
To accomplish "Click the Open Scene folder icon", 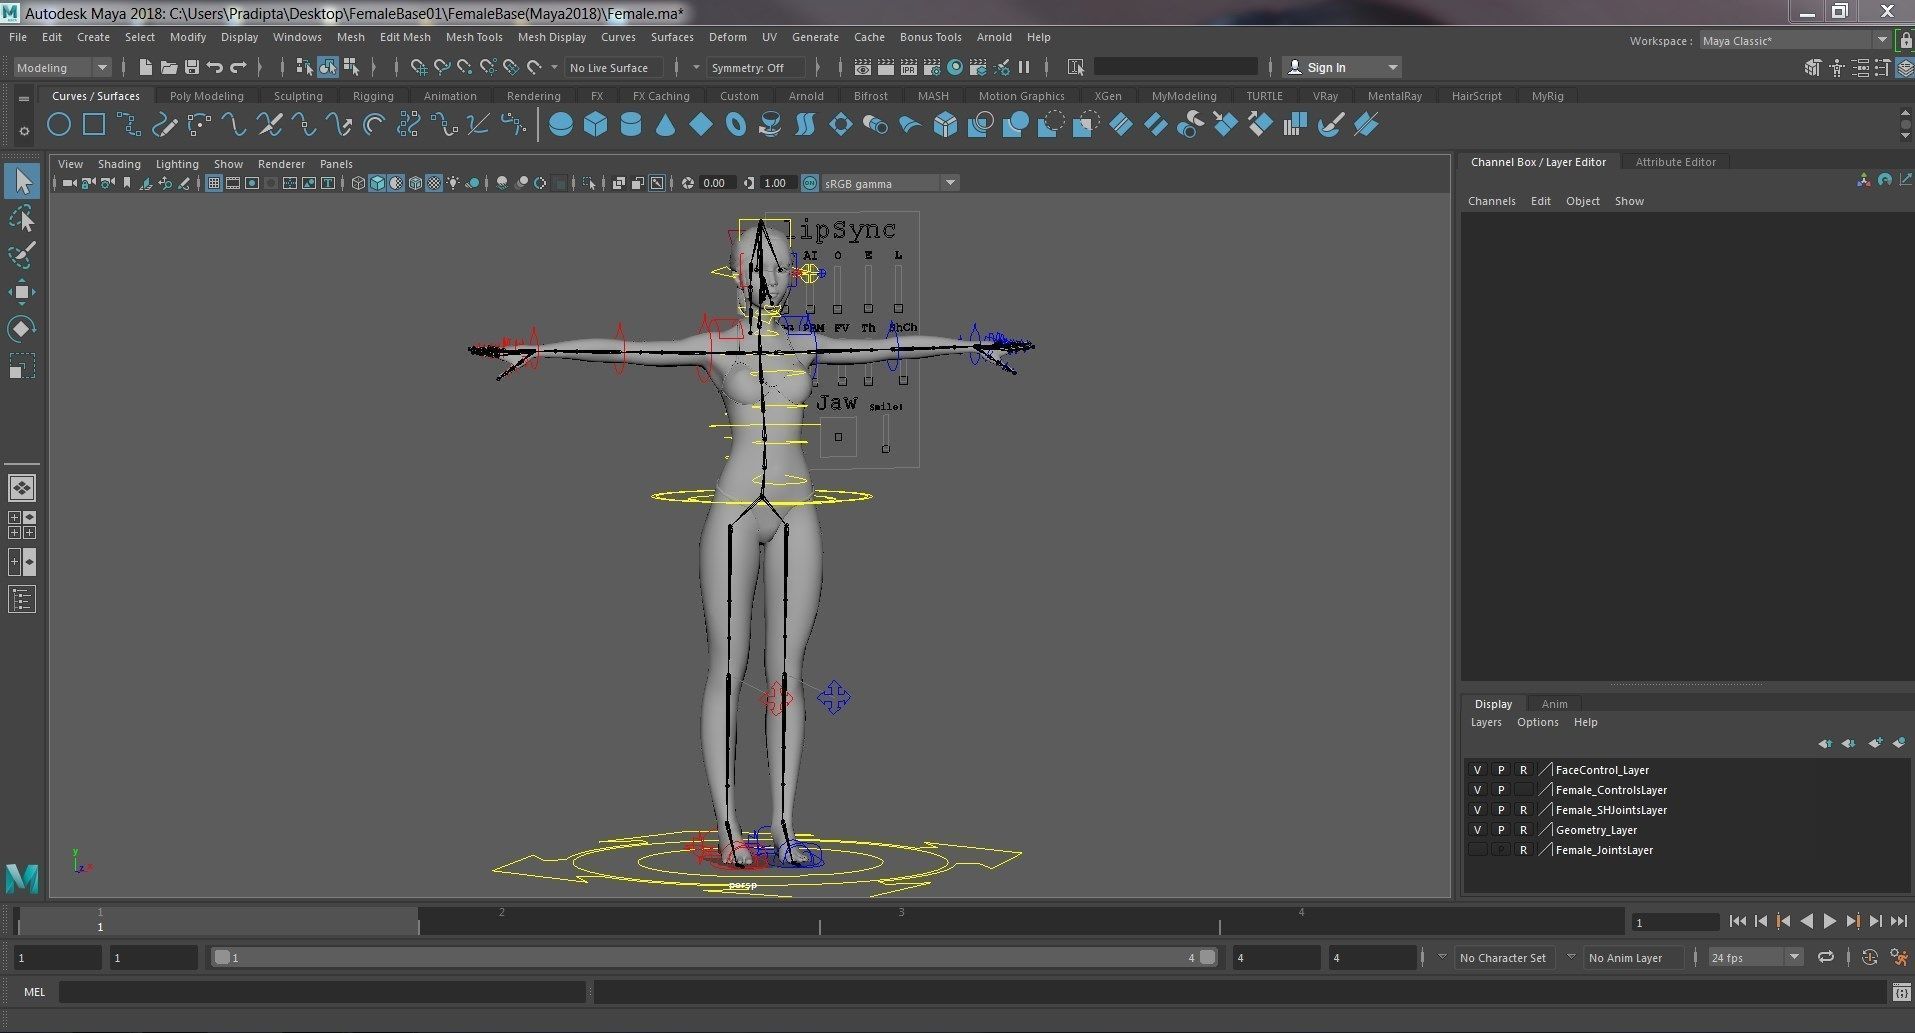I will (x=168, y=67).
